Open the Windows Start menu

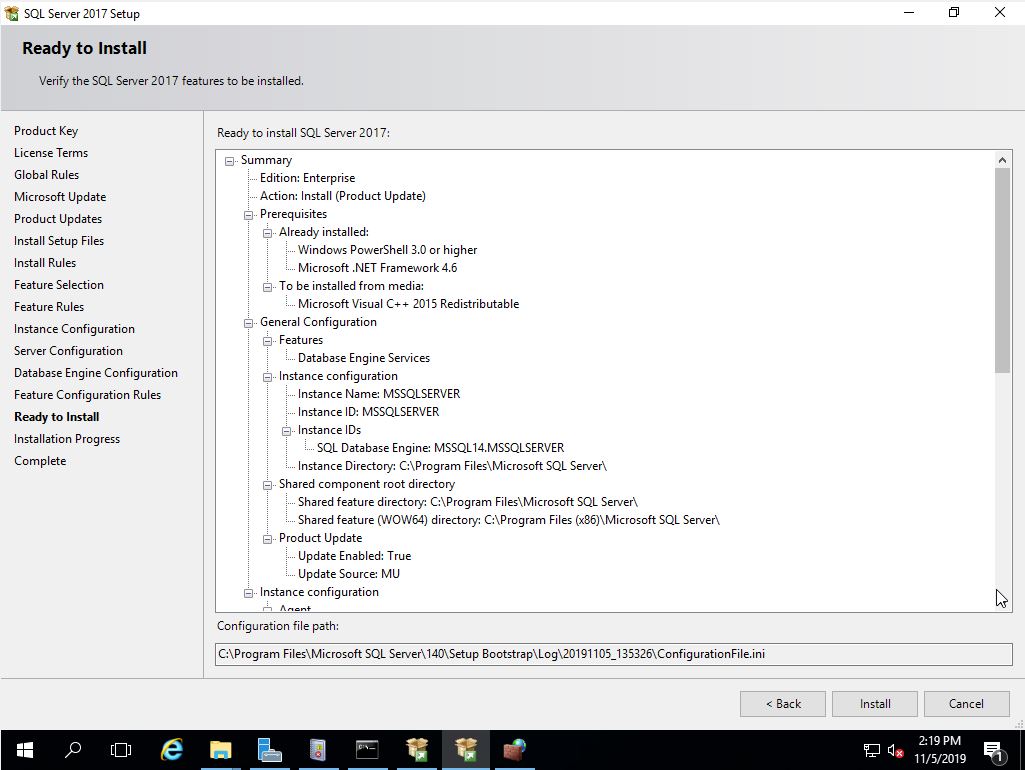[x=24, y=750]
